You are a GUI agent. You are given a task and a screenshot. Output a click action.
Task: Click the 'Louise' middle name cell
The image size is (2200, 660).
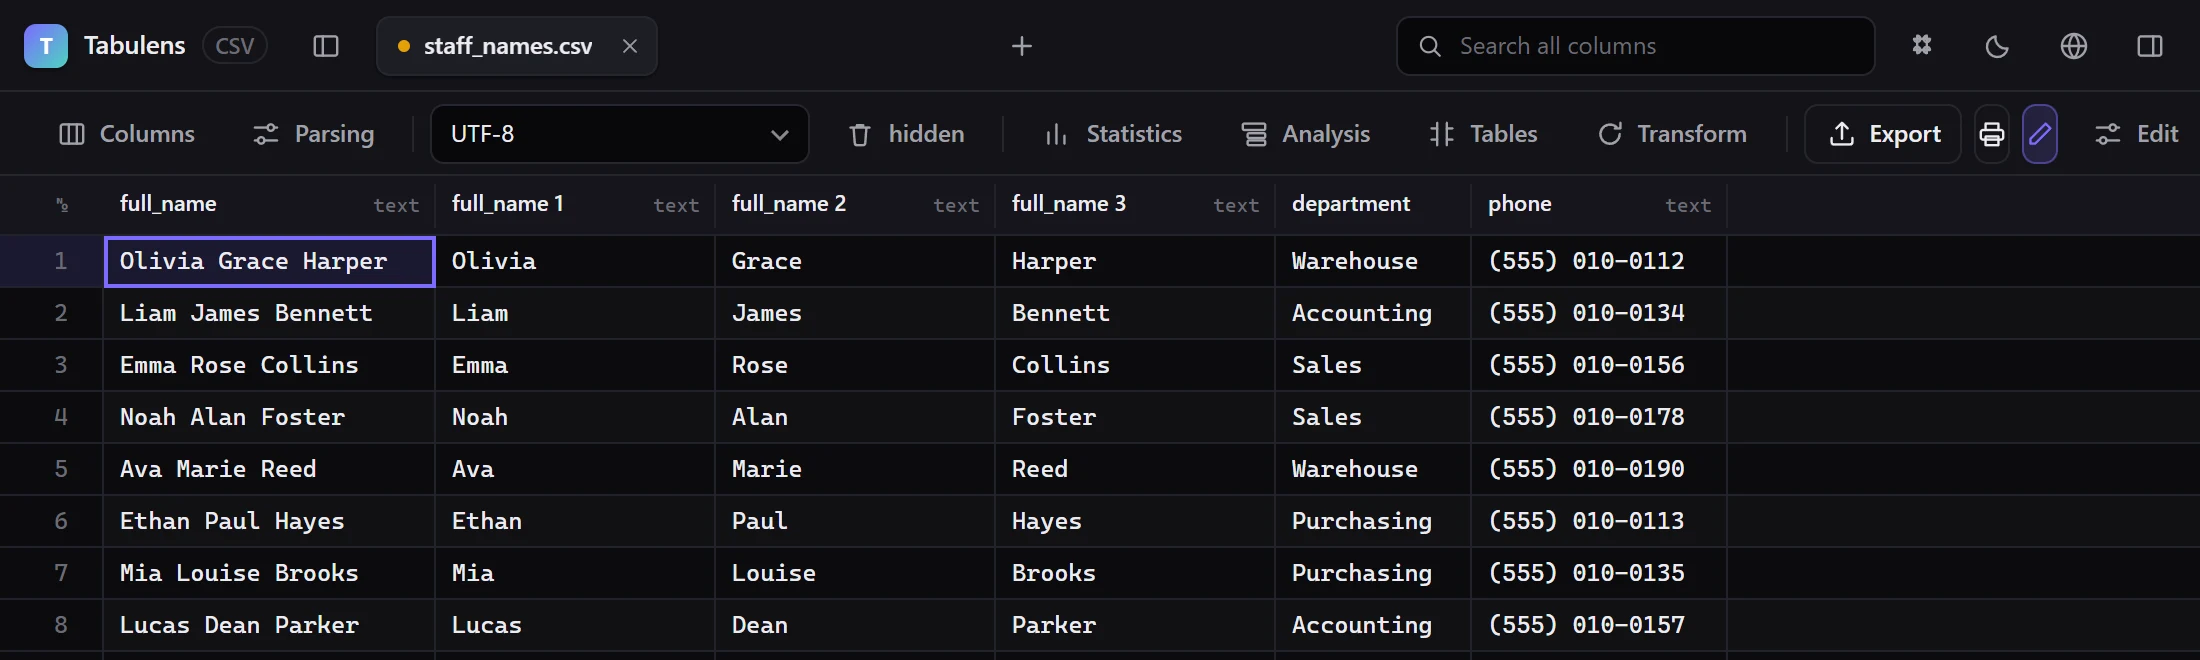[855, 574]
